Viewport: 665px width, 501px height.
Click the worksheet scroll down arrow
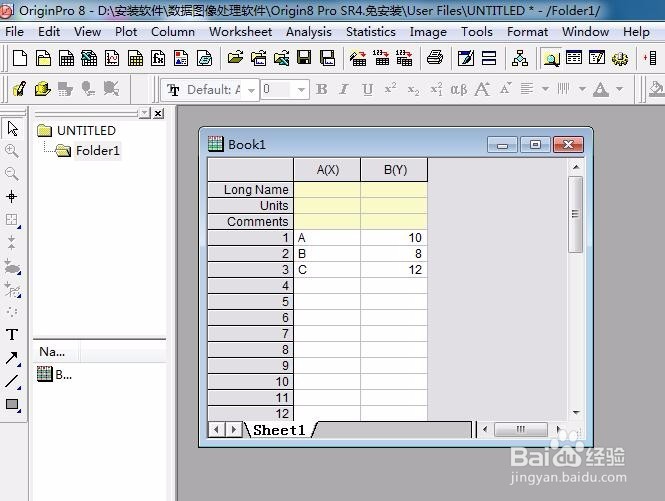pos(576,412)
